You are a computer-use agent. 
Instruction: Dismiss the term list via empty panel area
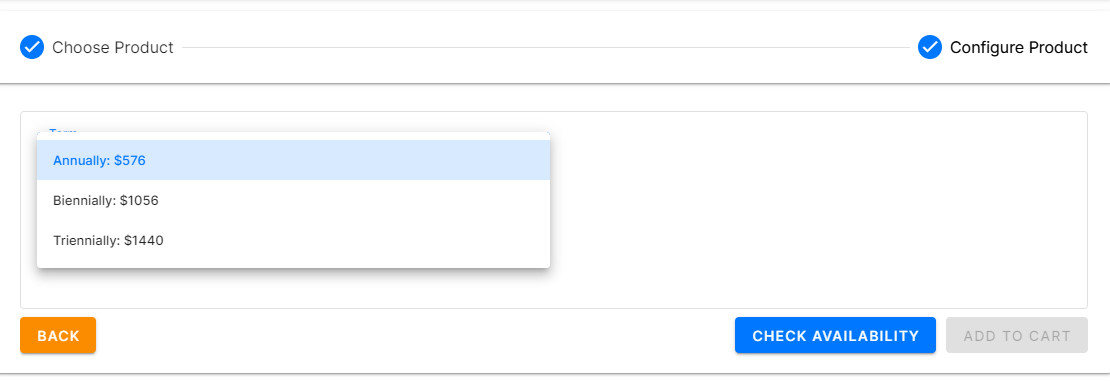pyautogui.click(x=814, y=212)
